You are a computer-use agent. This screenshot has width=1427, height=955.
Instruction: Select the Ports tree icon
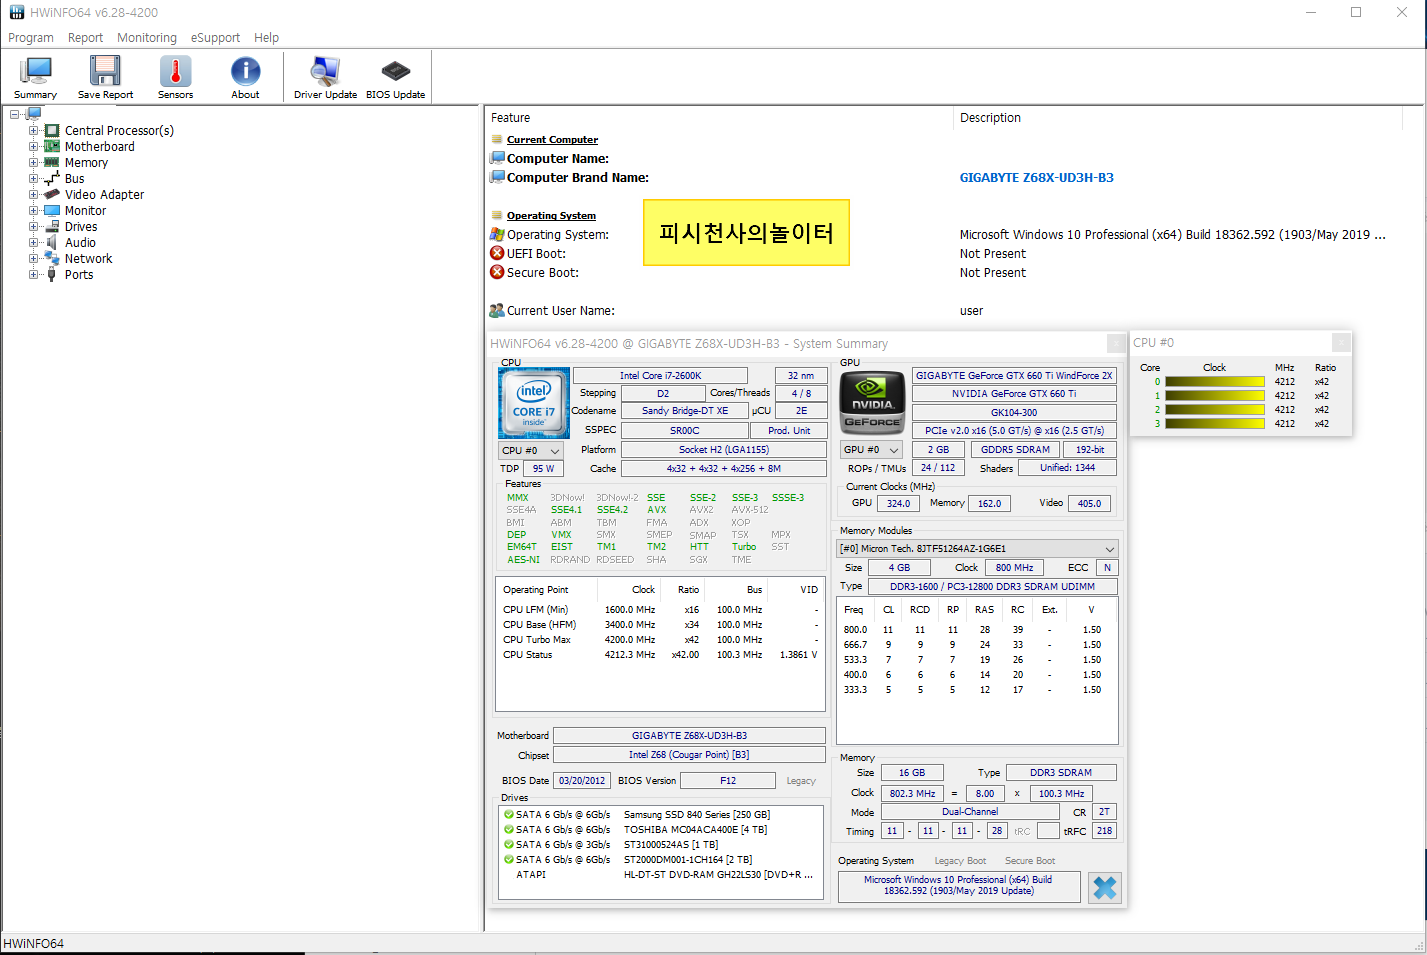(x=52, y=275)
